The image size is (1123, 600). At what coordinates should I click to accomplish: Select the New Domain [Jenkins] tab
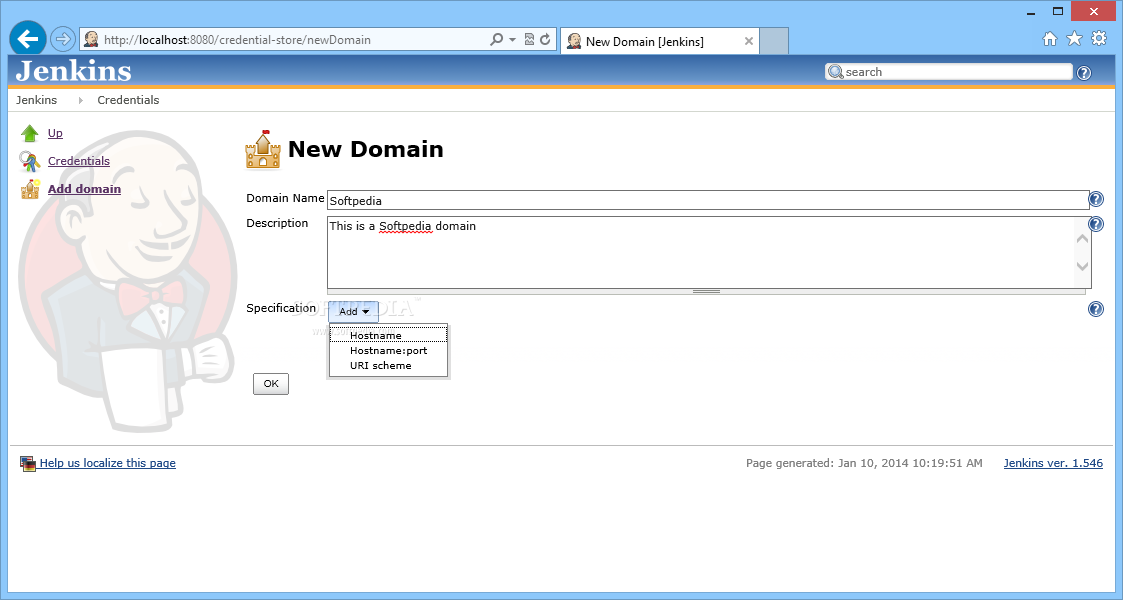click(659, 42)
